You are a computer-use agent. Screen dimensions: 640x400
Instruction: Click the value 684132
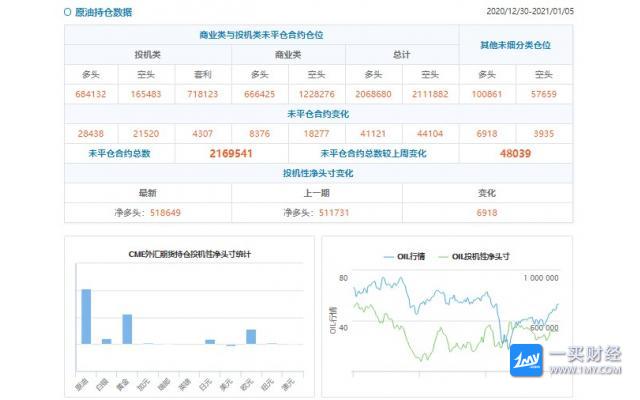91,94
